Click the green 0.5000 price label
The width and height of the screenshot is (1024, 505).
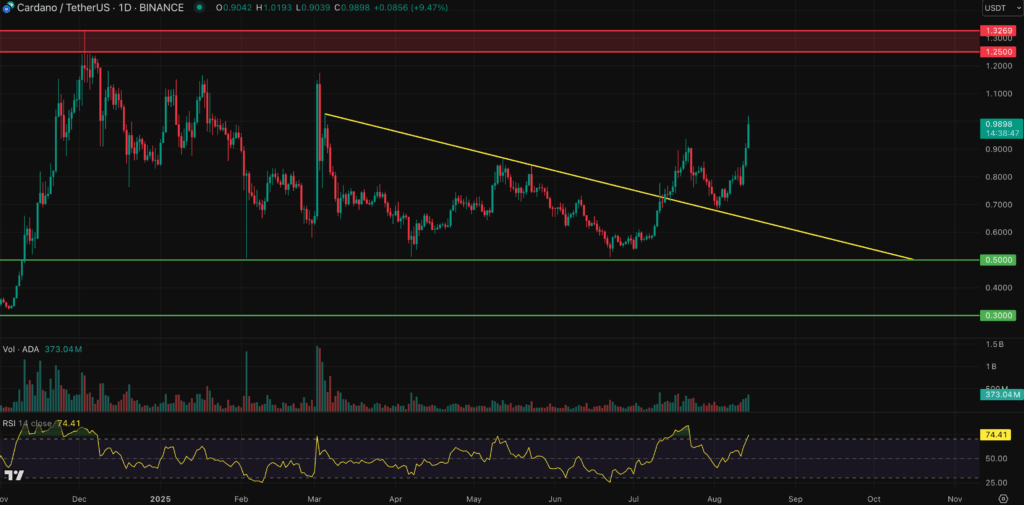(x=997, y=260)
